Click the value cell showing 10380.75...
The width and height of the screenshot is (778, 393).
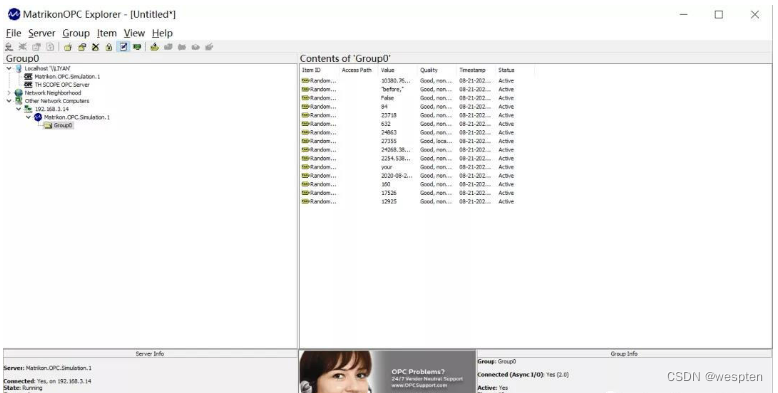(396, 81)
